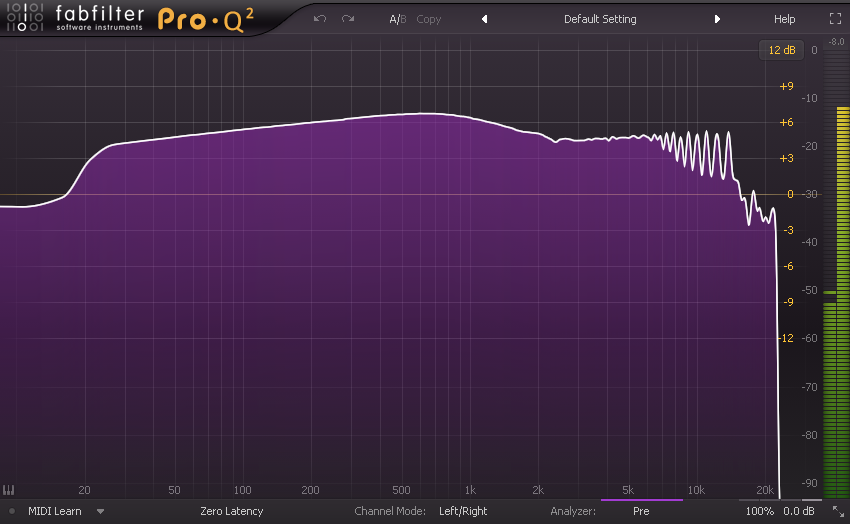Toggle the MIDI Learn button
Viewport: 850px width, 524px height.
point(54,511)
